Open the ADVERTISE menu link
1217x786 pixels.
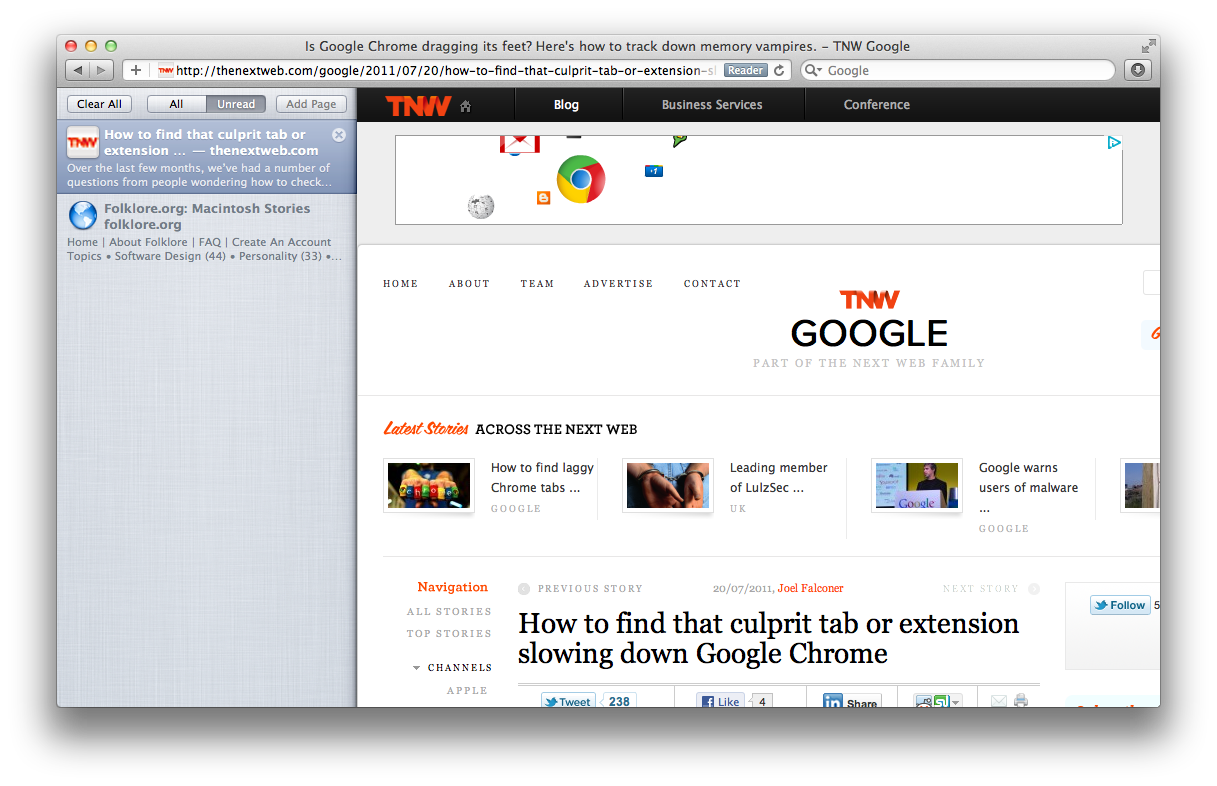618,284
